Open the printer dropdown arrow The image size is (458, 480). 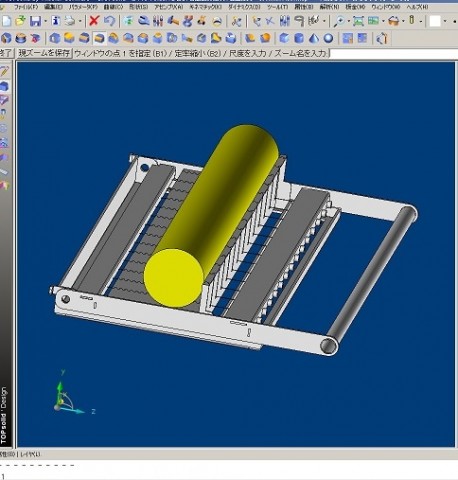[80, 22]
